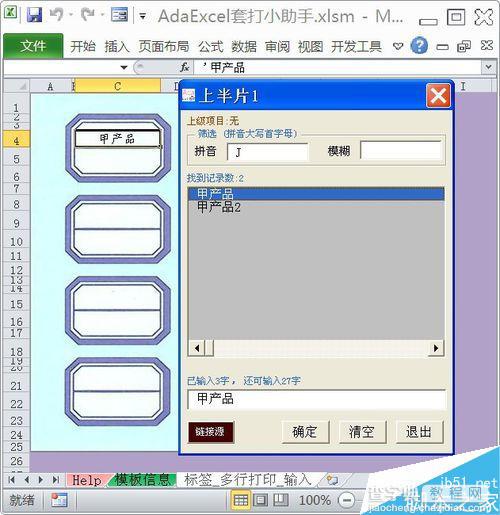Screen dimensions: 500x515
Task: Click the 清空 button
Action: [362, 432]
